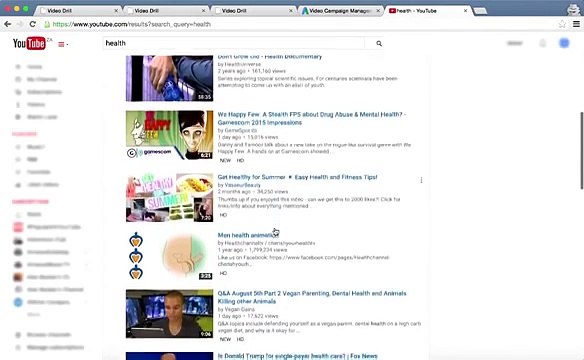Click the Liked videos thumbs-up icon
The width and height of the screenshot is (584, 360).
point(18,185)
